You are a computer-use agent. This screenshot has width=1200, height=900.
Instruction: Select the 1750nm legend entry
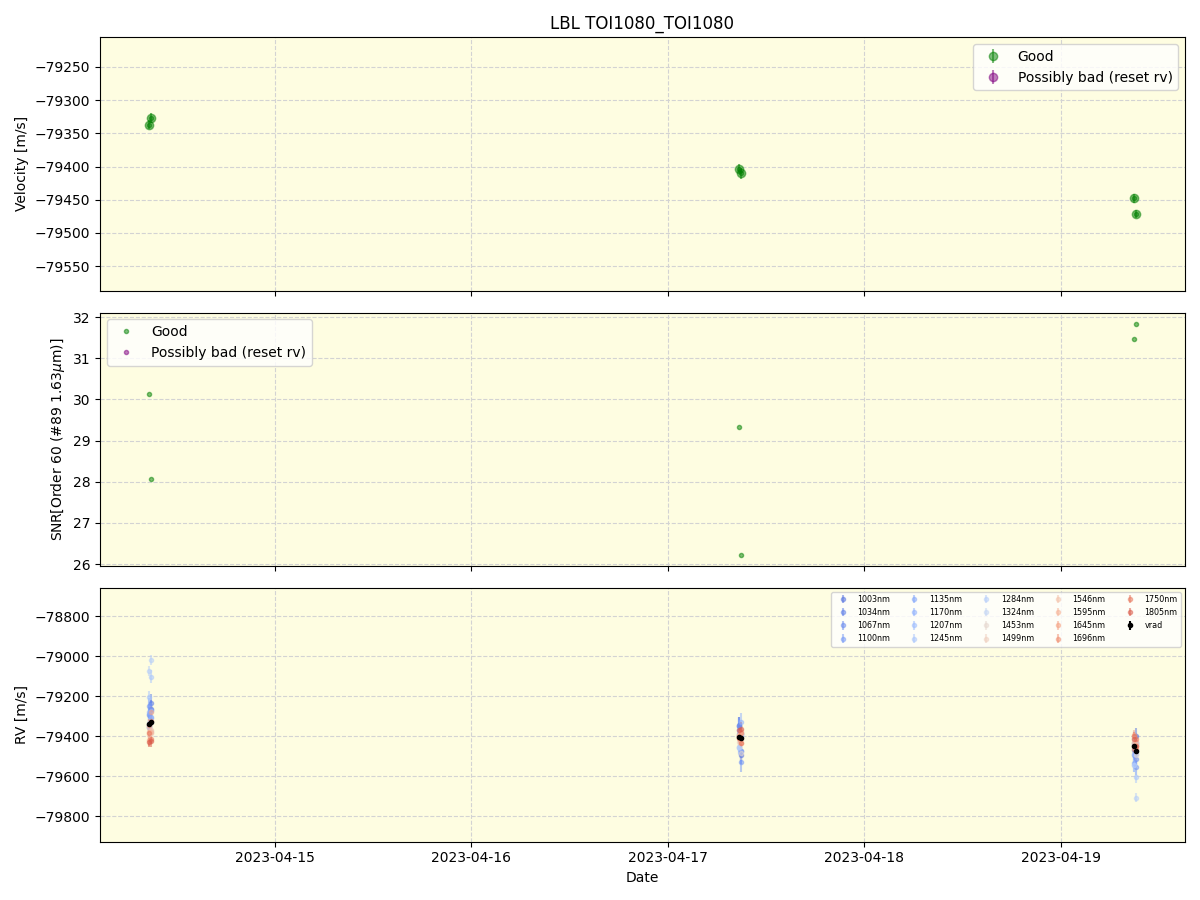[x=1152, y=599]
